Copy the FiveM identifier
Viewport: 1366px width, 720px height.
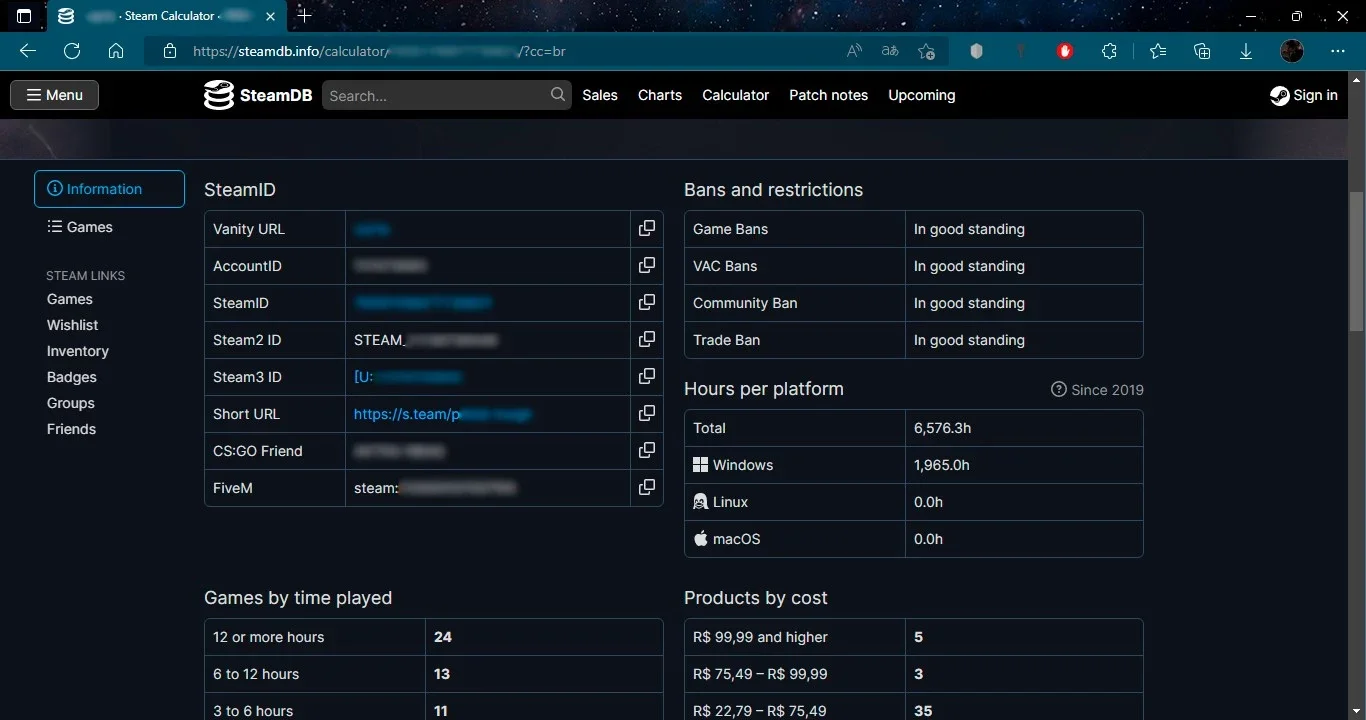point(647,488)
